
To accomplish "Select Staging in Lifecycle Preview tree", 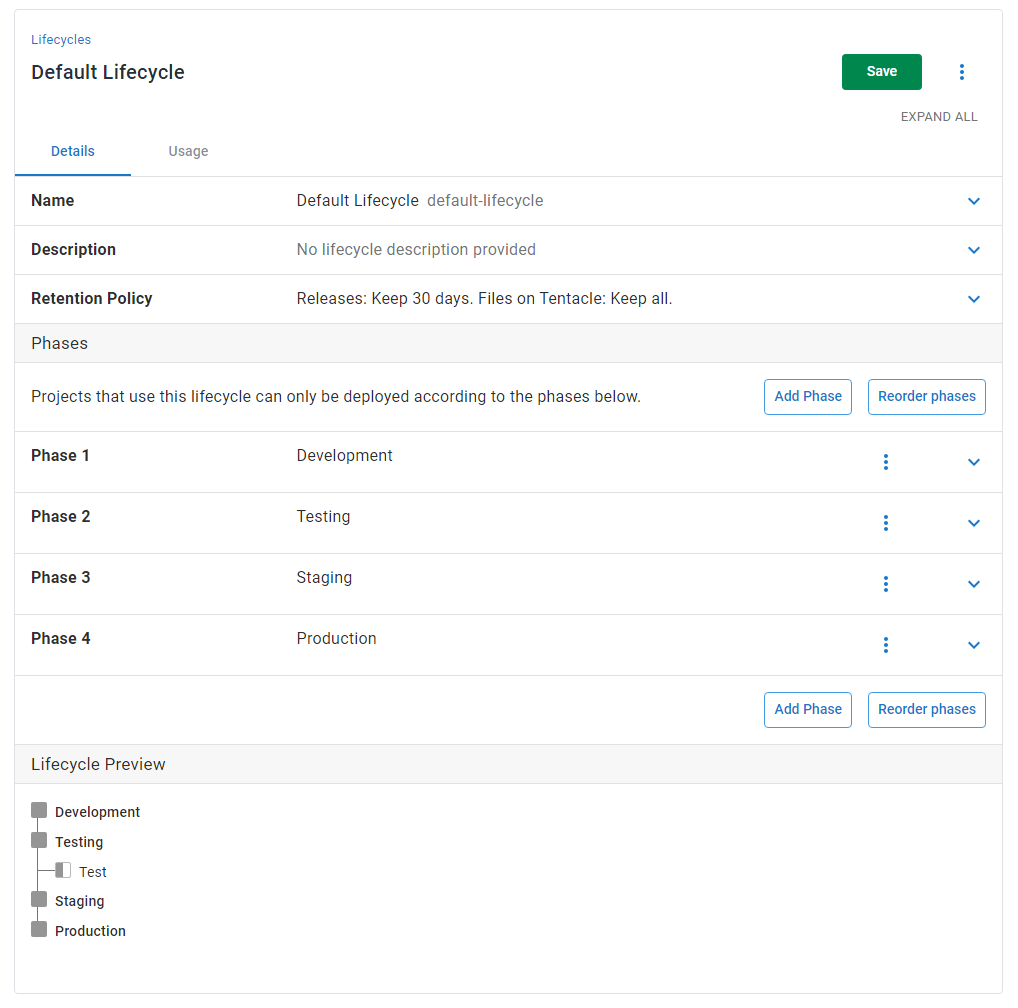I will (79, 901).
